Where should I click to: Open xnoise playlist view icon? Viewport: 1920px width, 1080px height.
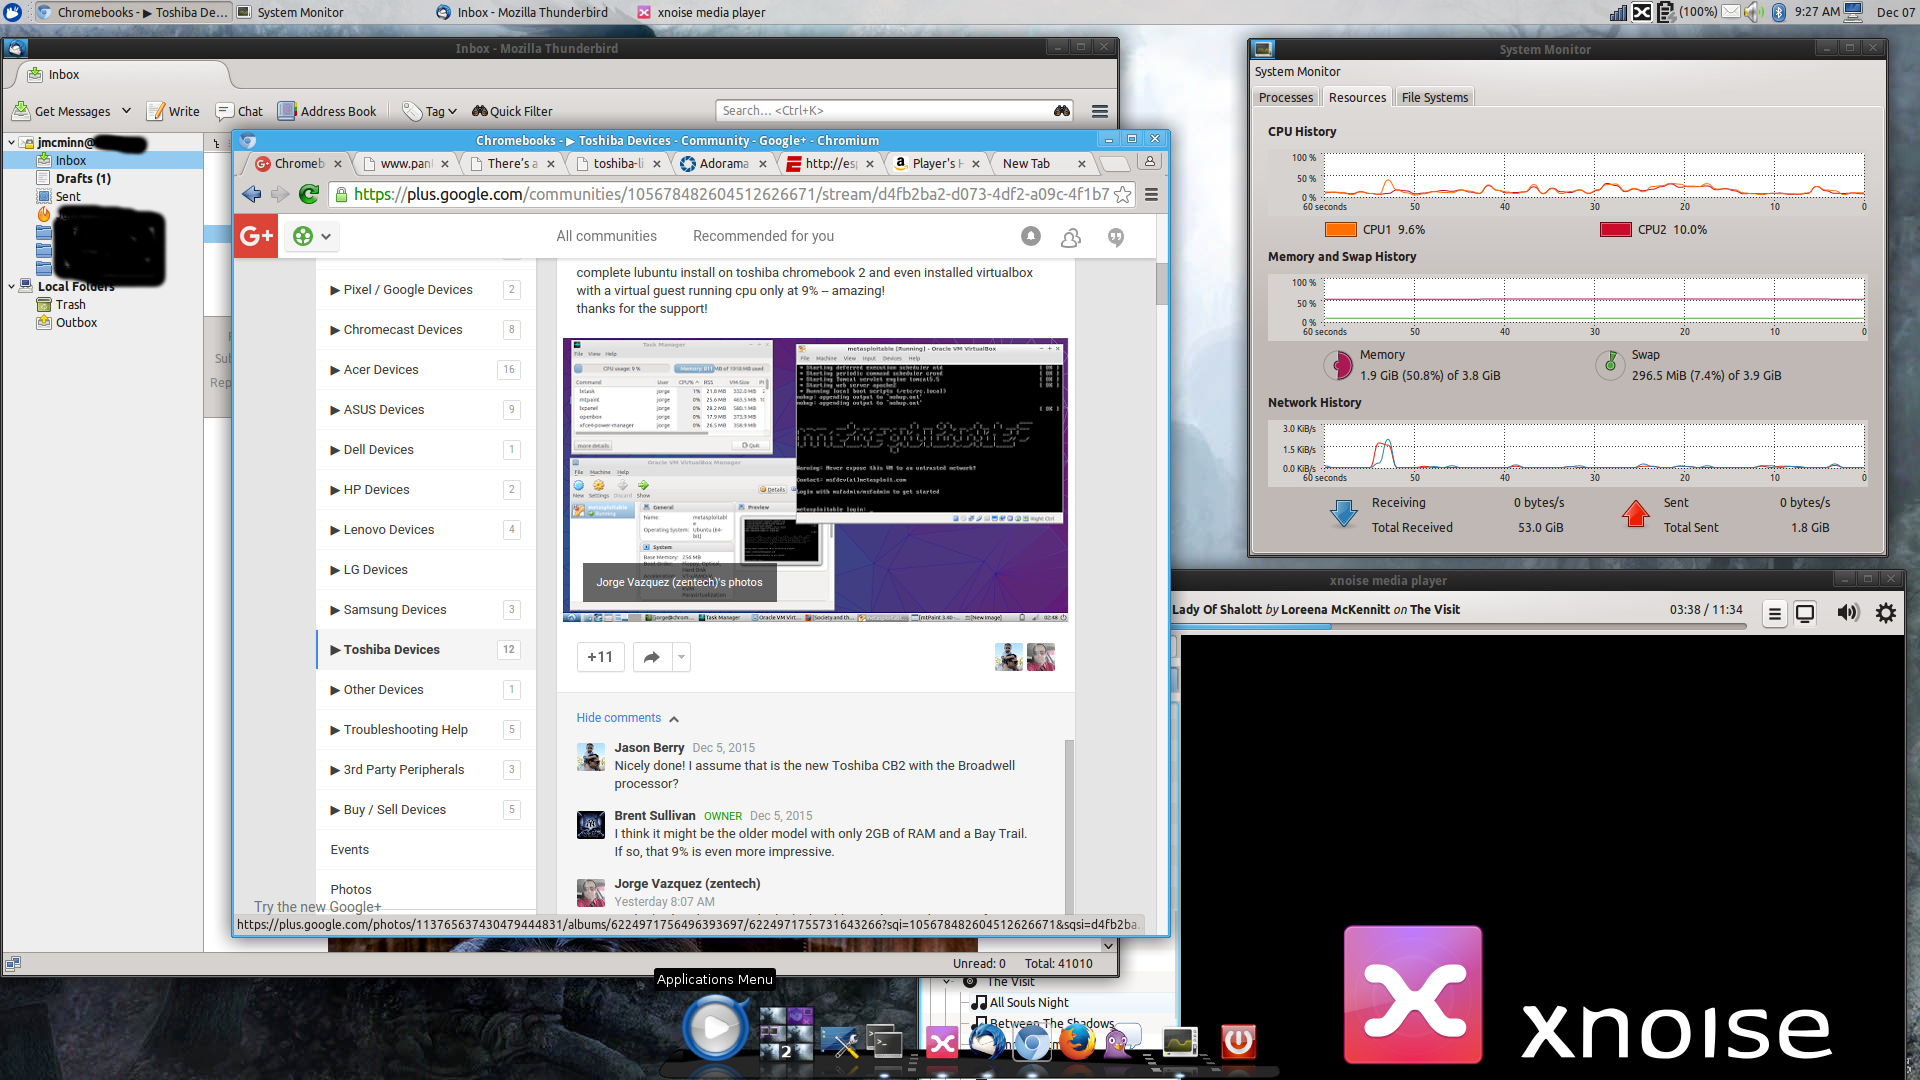[1775, 613]
